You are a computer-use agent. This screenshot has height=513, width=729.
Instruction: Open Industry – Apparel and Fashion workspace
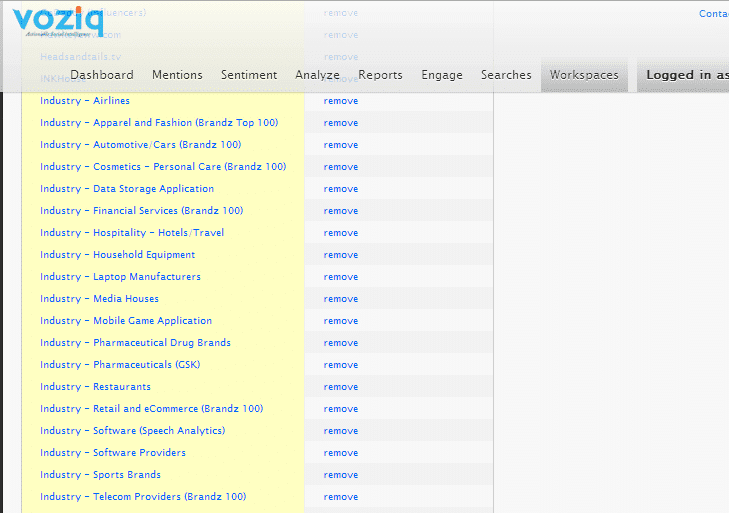159,123
